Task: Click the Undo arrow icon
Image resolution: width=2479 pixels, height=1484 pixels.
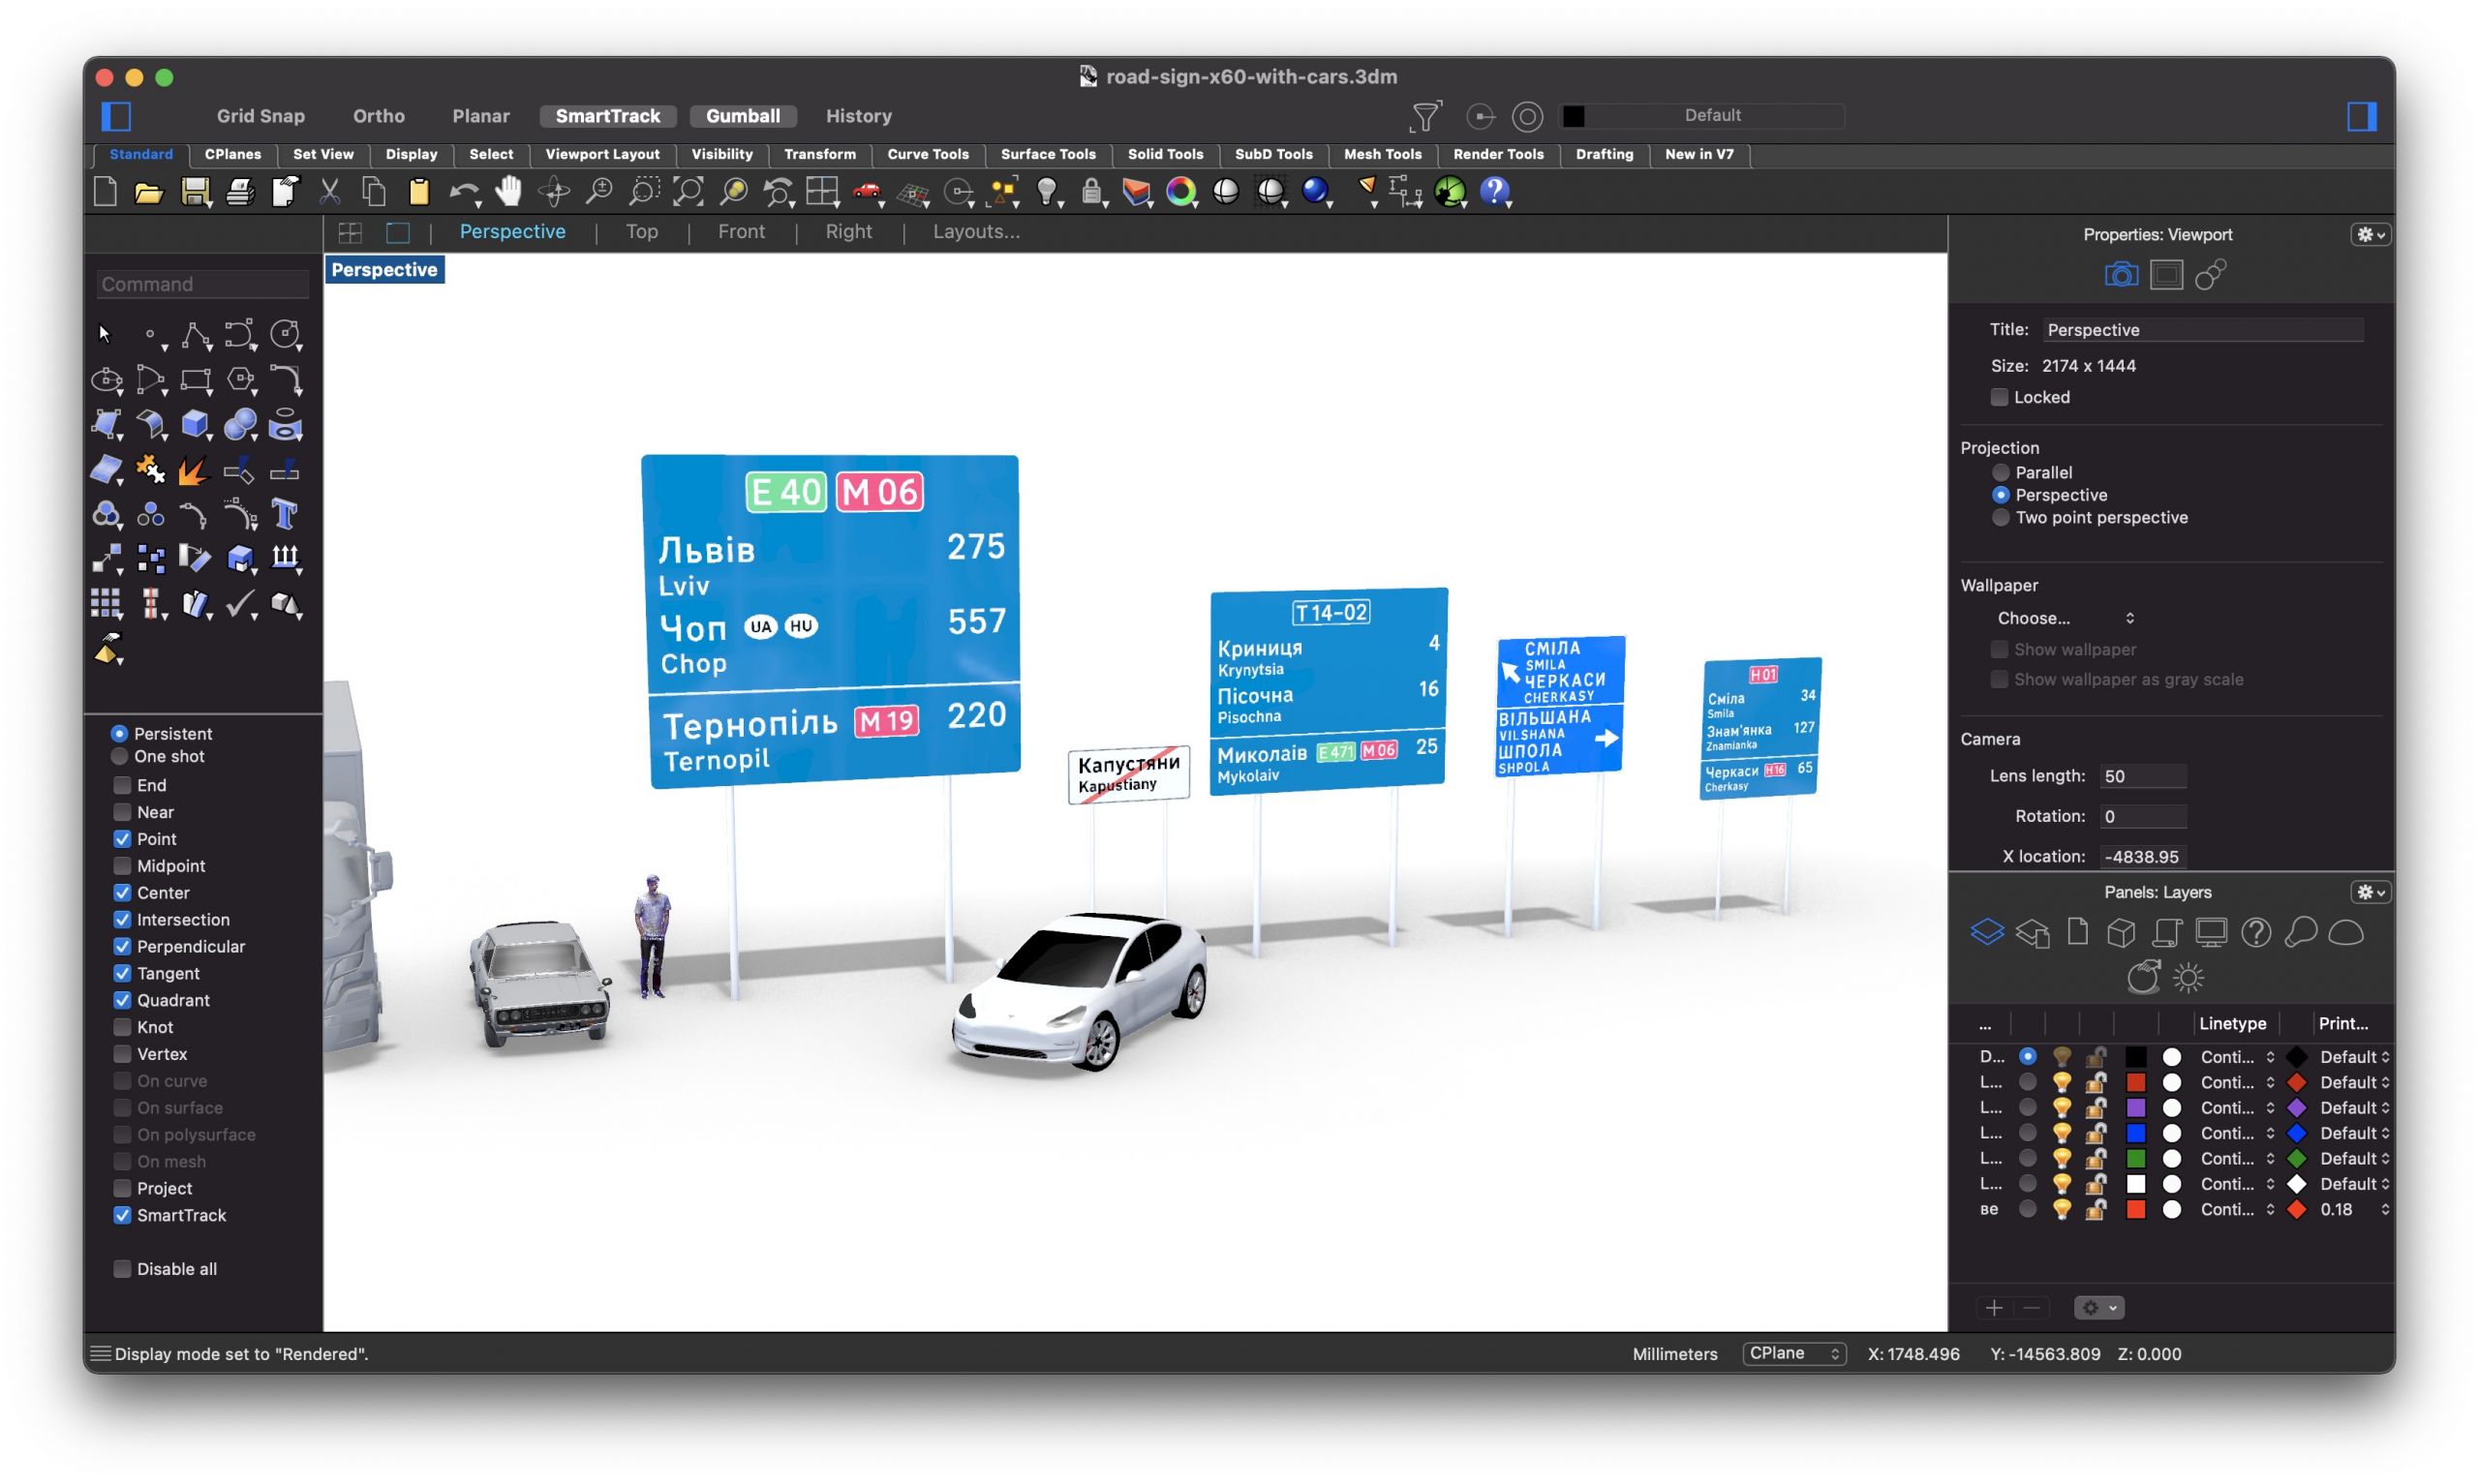Action: coord(463,191)
